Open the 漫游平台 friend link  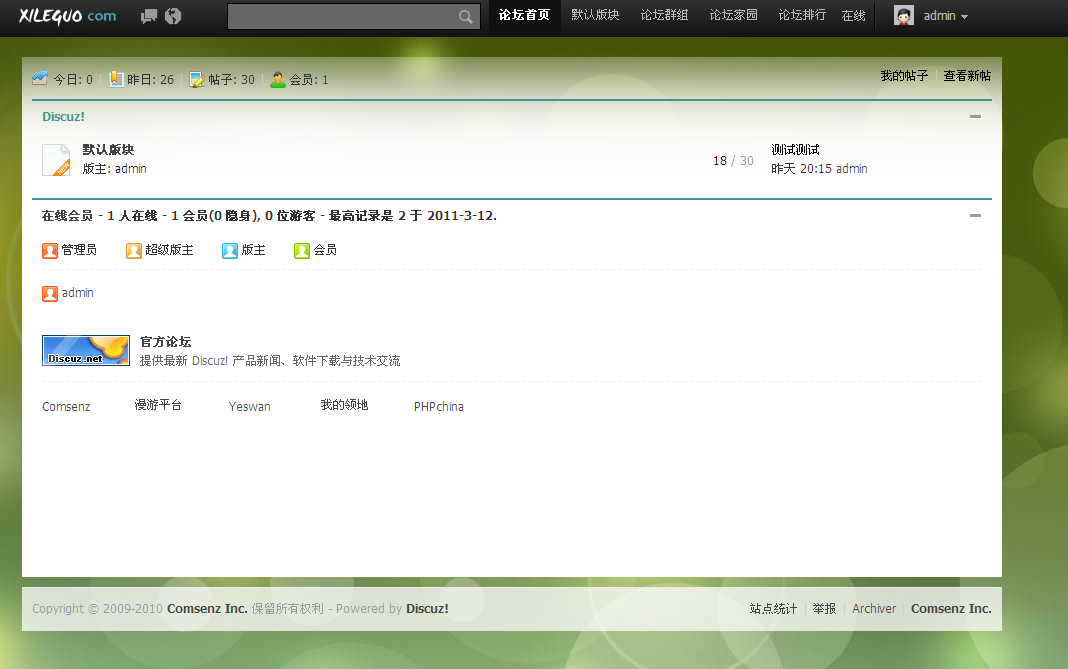click(x=158, y=405)
